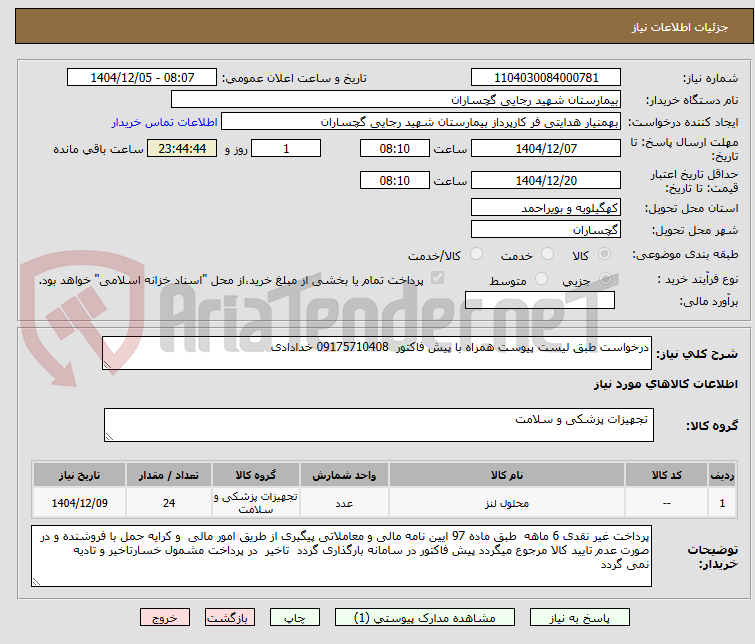Click the remaining days field showing 1
Image resolution: width=755 pixels, height=644 pixels.
click(x=286, y=148)
